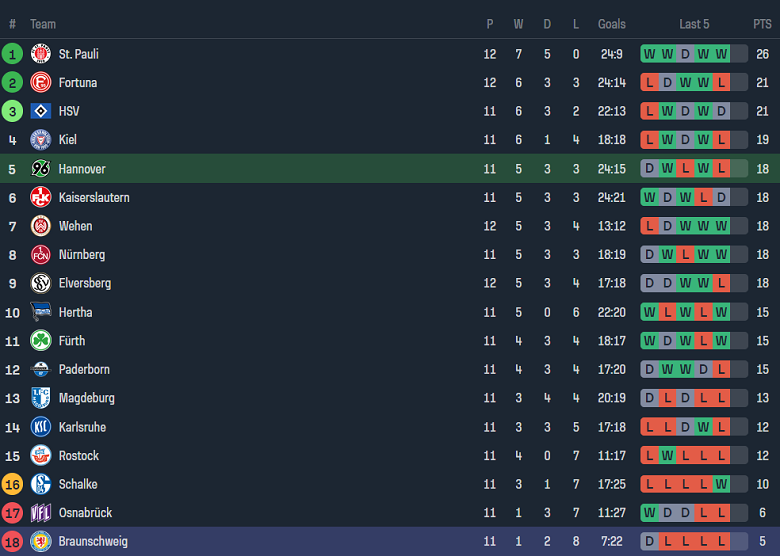The width and height of the screenshot is (780, 556).
Task: Click the Magdeburg club crest
Action: pos(41,398)
